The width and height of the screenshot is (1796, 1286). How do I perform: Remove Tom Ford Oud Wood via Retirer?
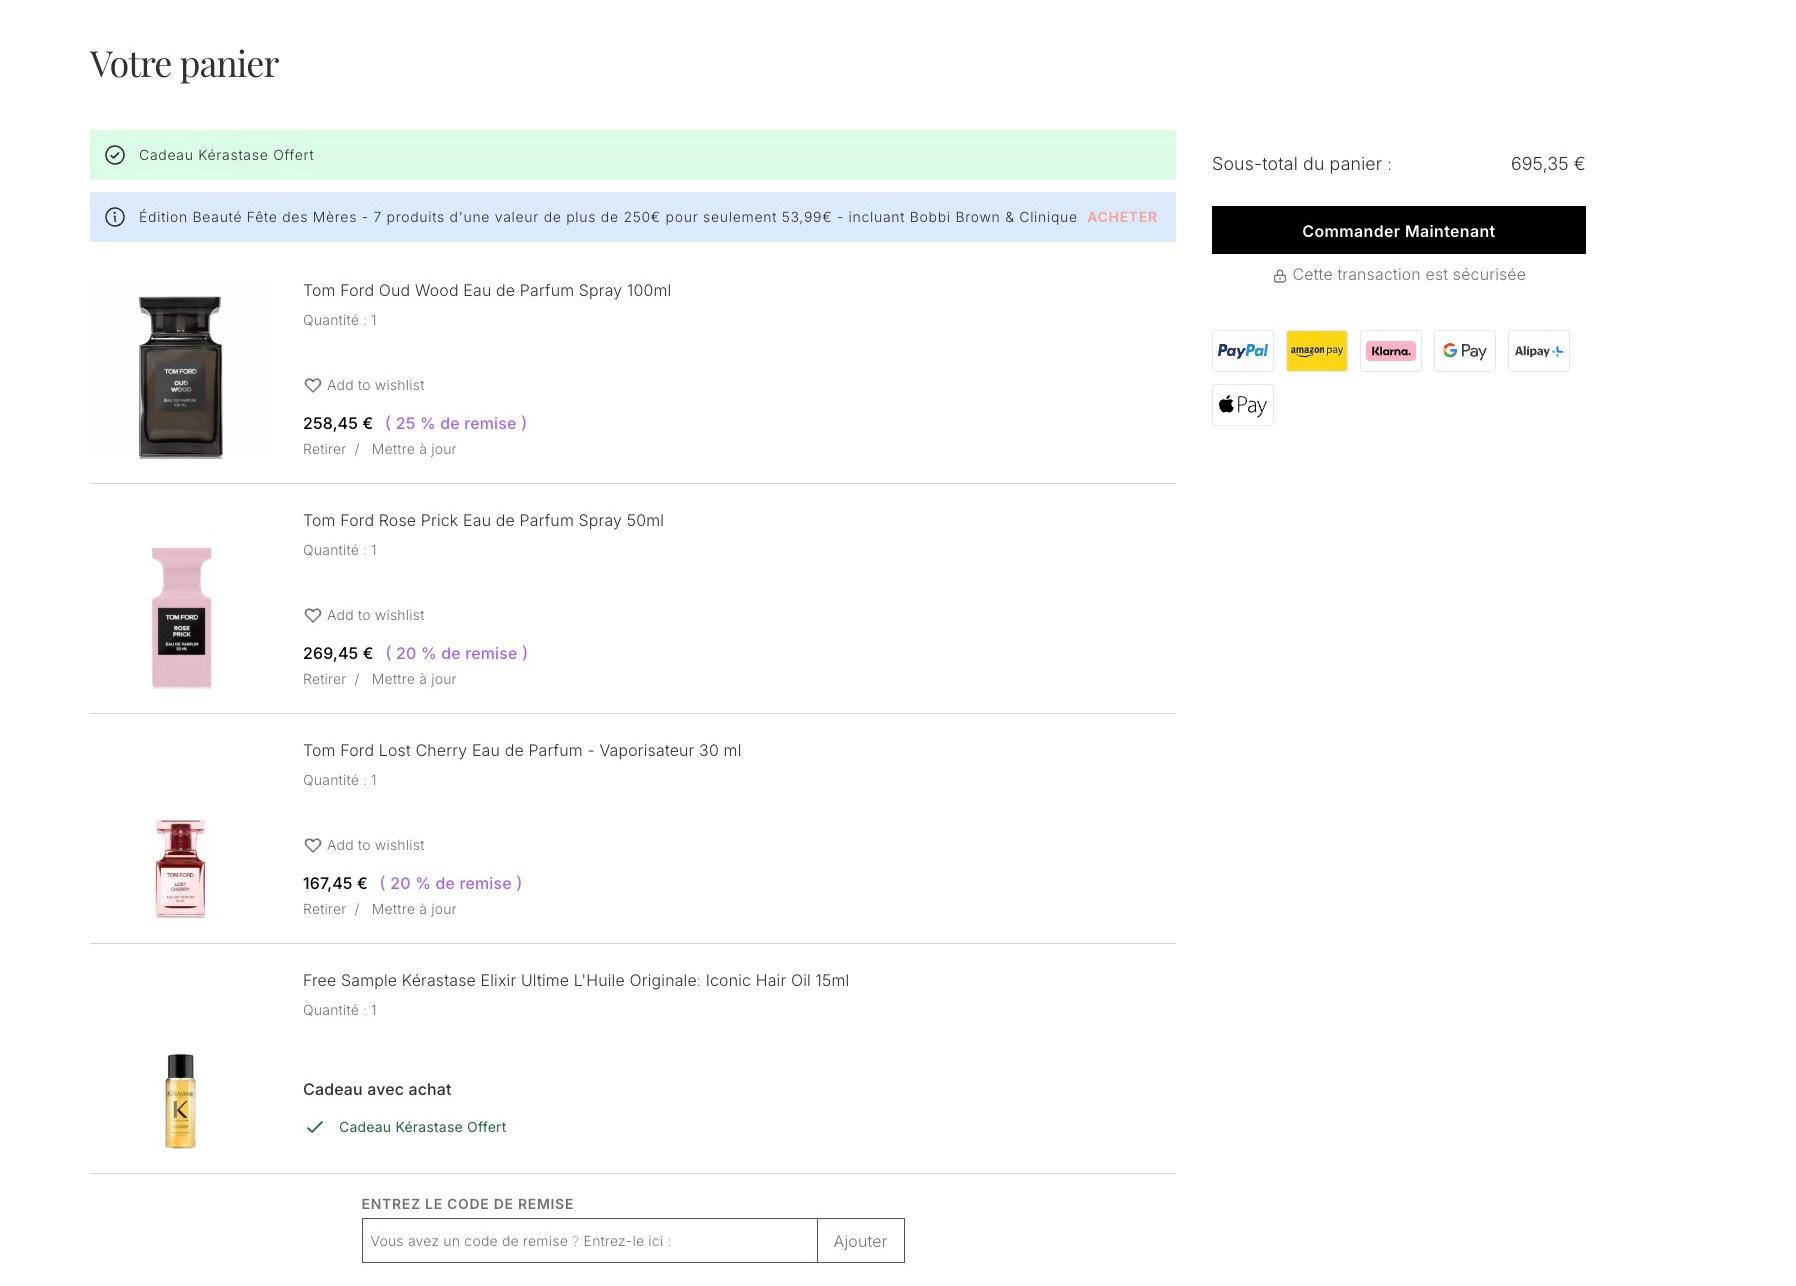pyautogui.click(x=324, y=449)
